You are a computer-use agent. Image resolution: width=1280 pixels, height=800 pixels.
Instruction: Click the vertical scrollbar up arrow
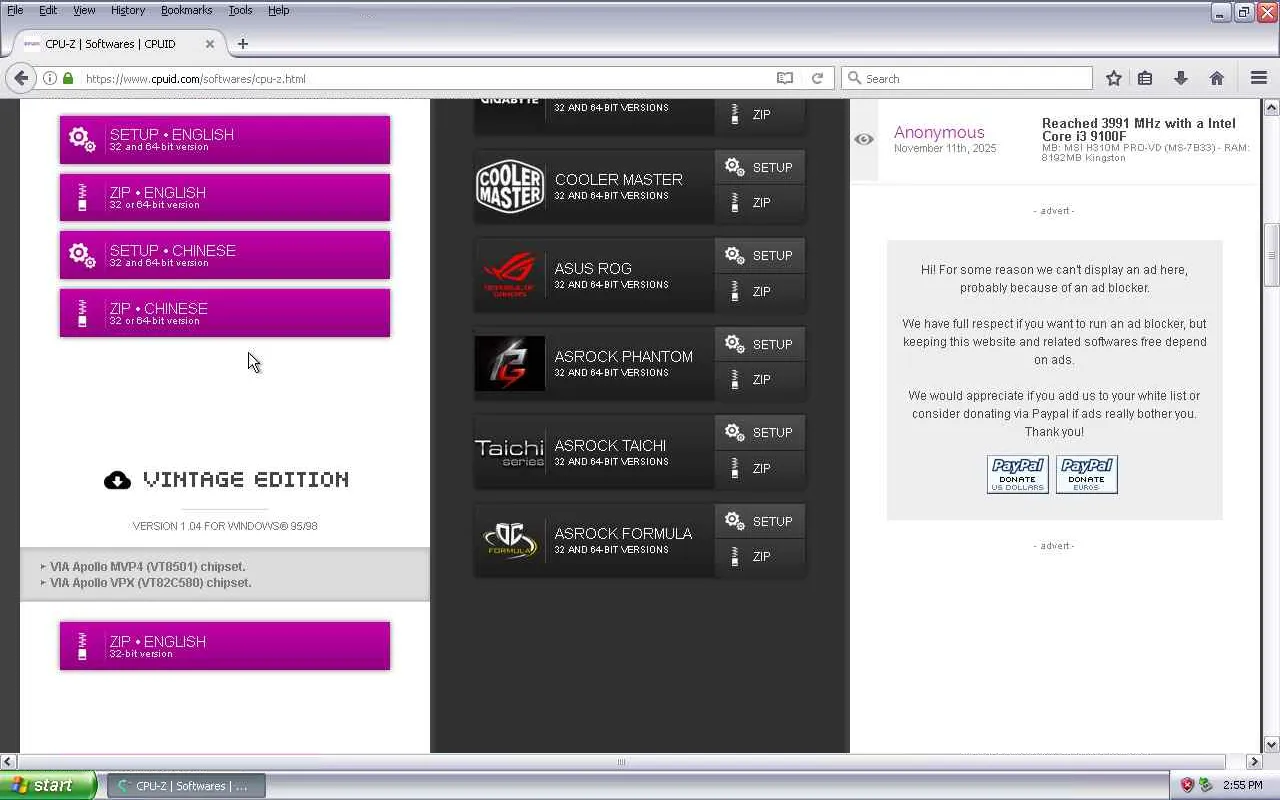tap(1272, 107)
